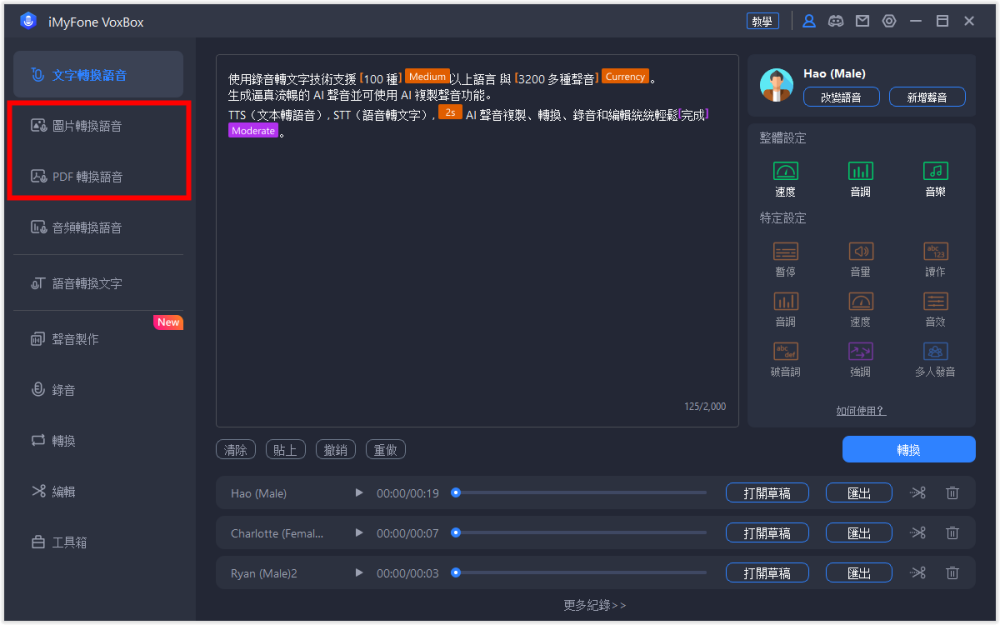Select the 讀作 say-as icon
The height and width of the screenshot is (625, 1000).
tap(936, 251)
